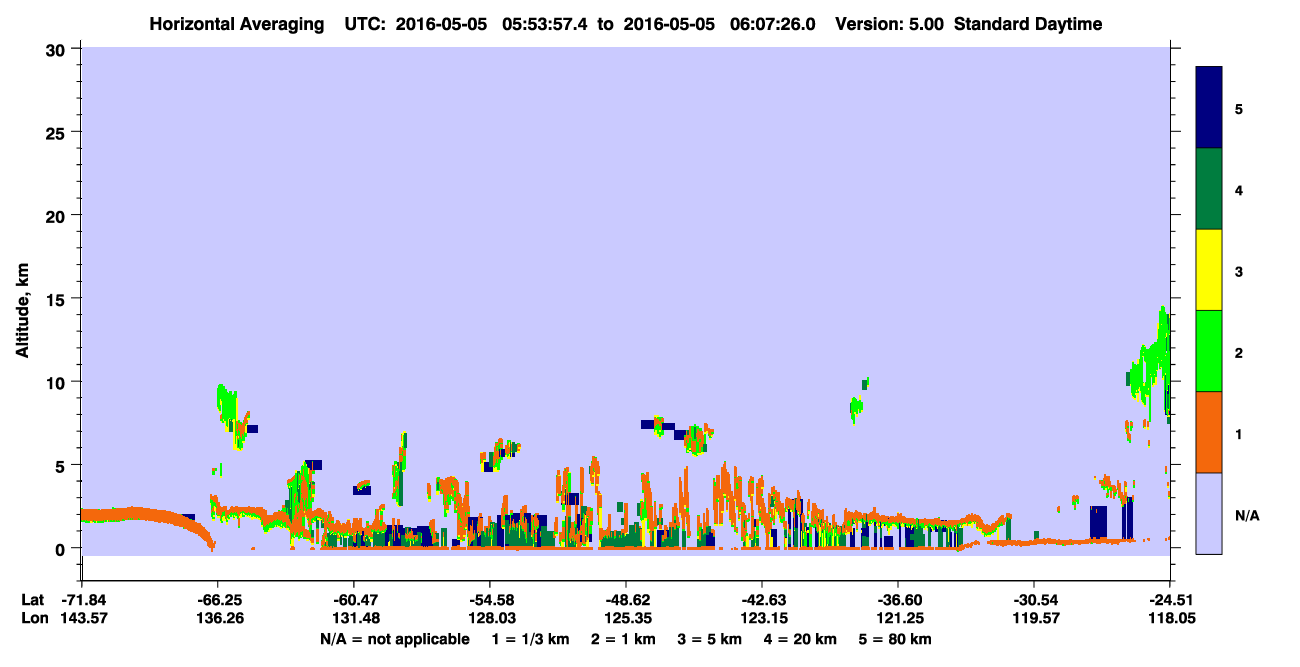Click the 'Lat' row label
Image resolution: width=1300 pixels, height=667 pixels.
[33, 600]
